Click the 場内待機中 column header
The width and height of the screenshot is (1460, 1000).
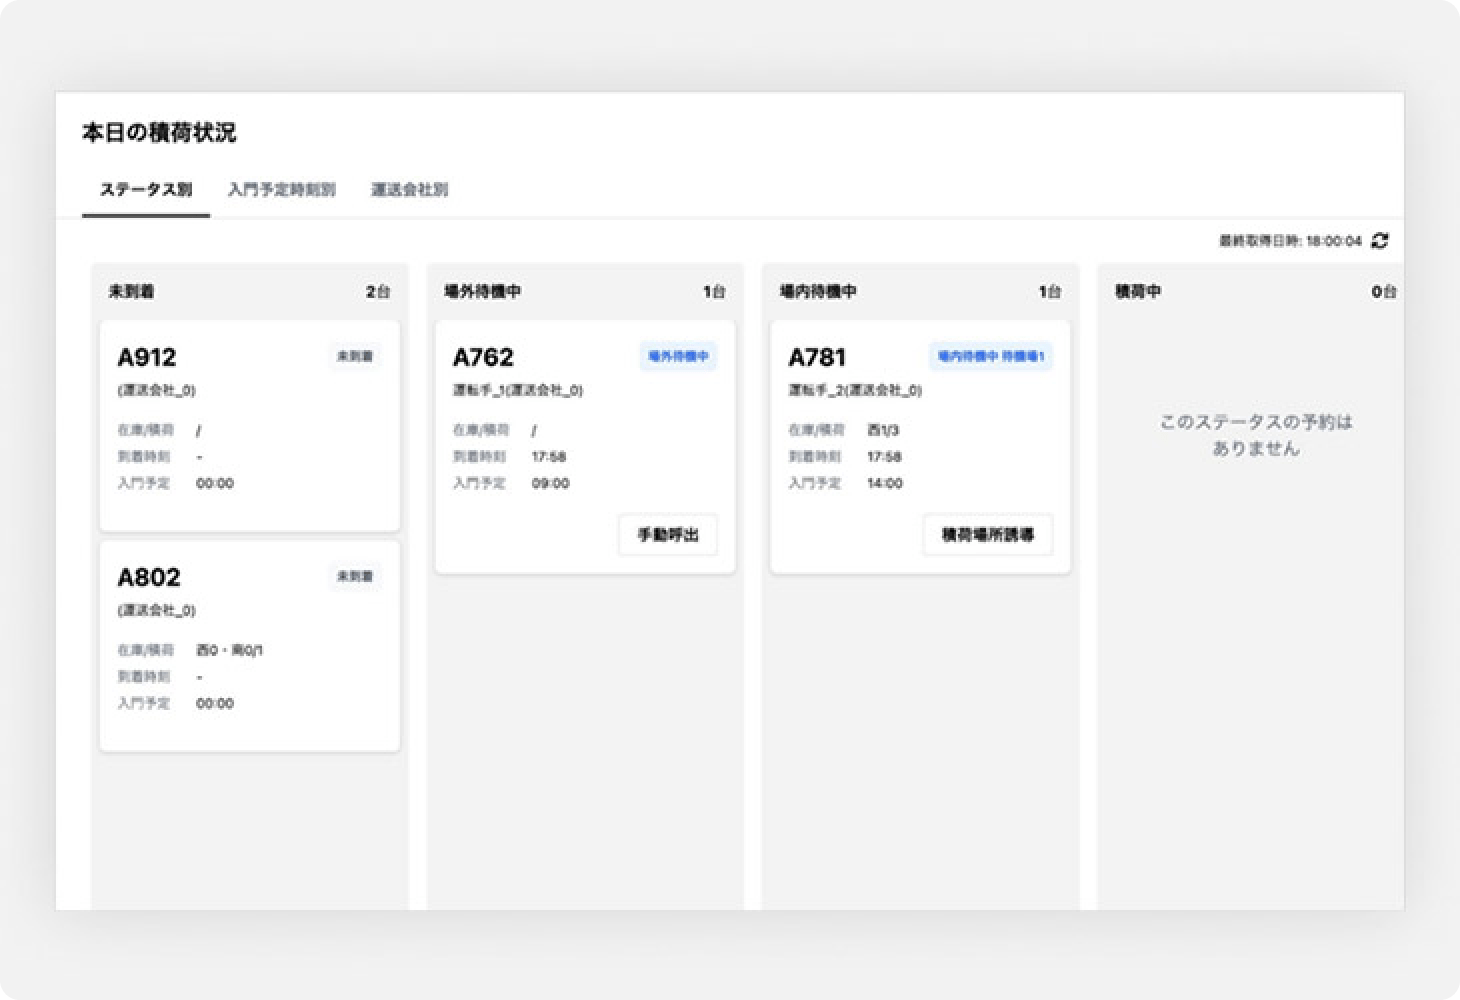point(818,292)
